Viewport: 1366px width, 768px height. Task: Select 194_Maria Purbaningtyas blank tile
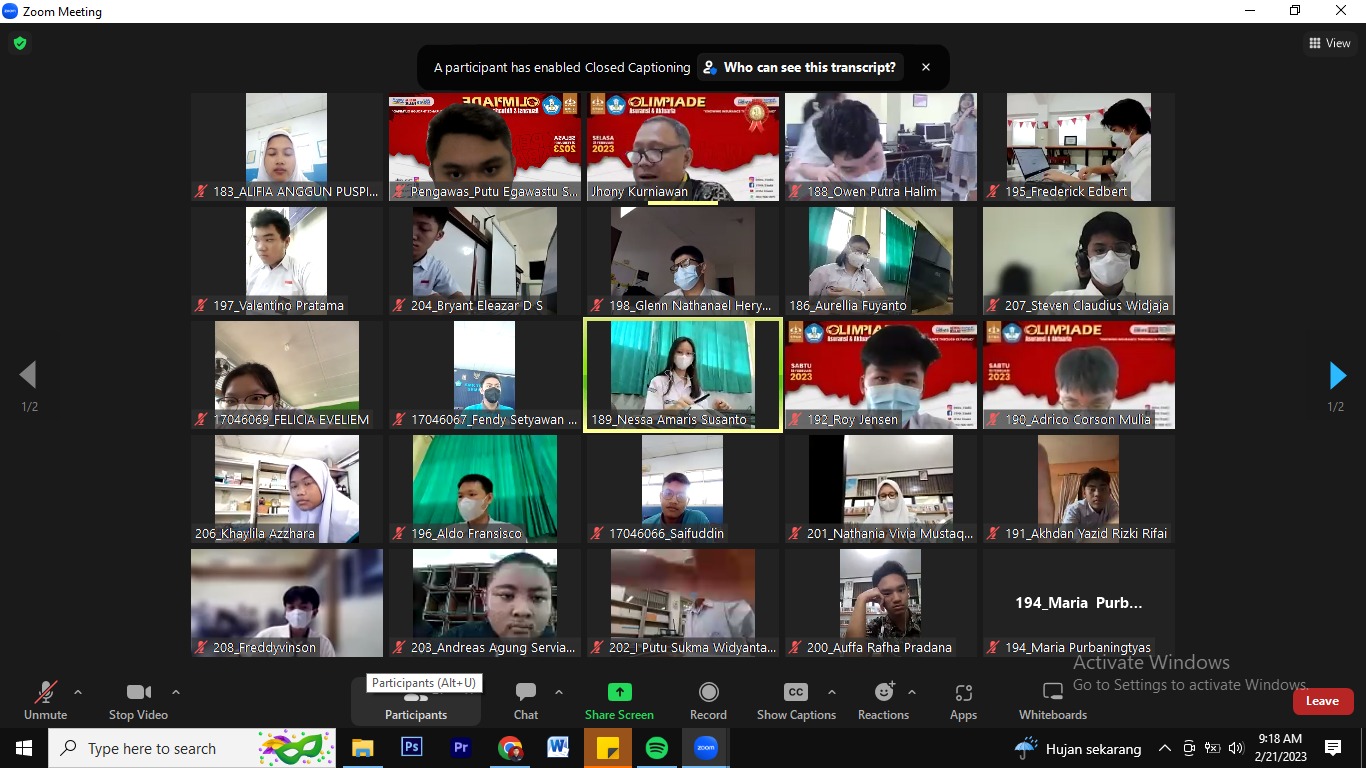[x=1079, y=603]
